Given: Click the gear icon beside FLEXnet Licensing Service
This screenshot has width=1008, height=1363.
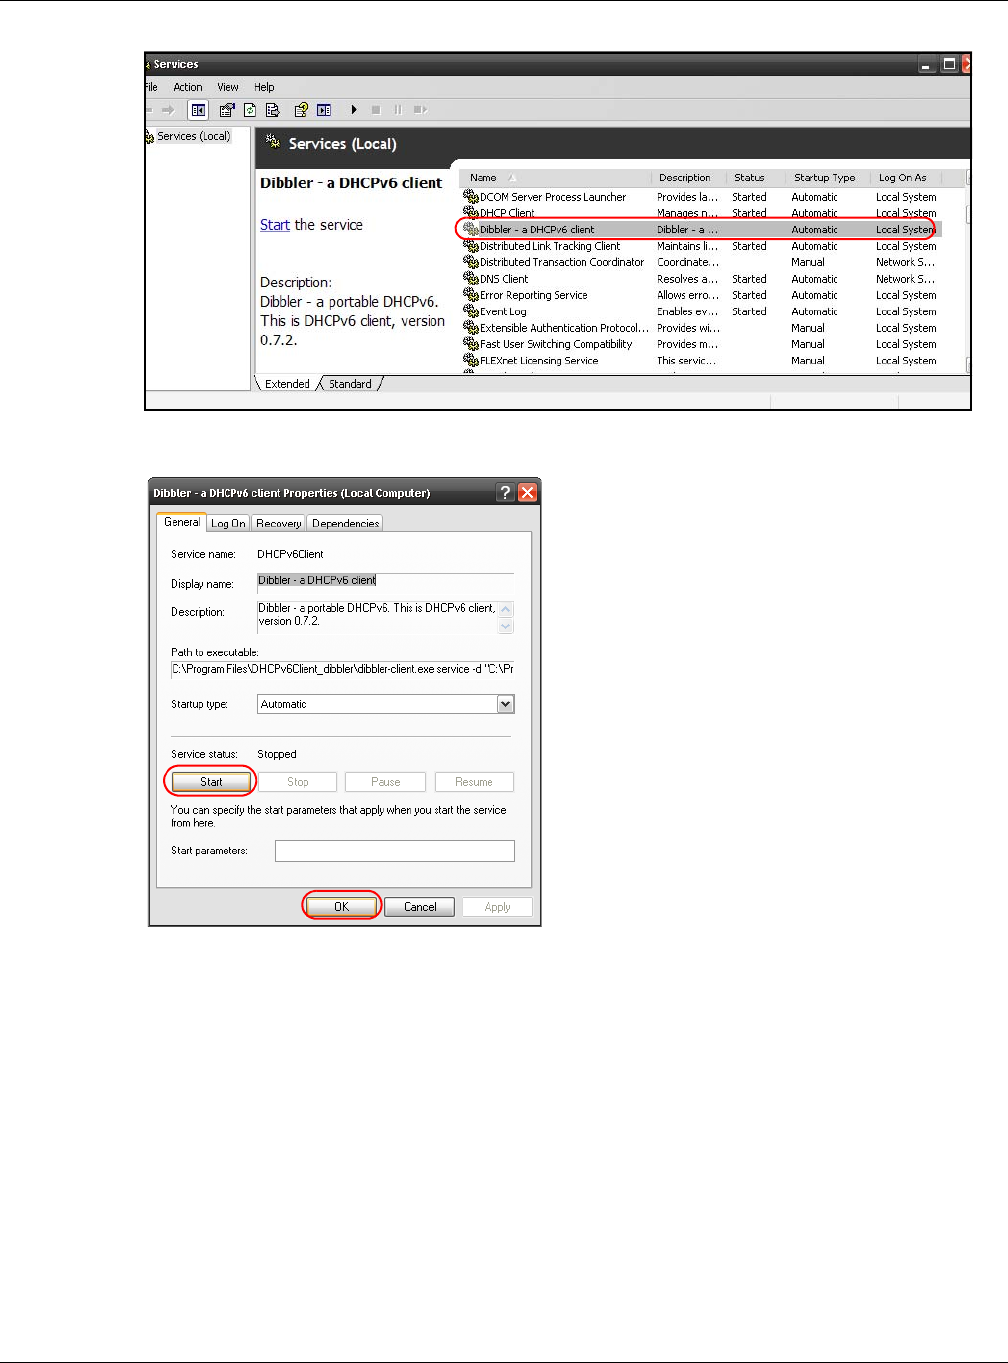Looking at the screenshot, I should click(471, 360).
